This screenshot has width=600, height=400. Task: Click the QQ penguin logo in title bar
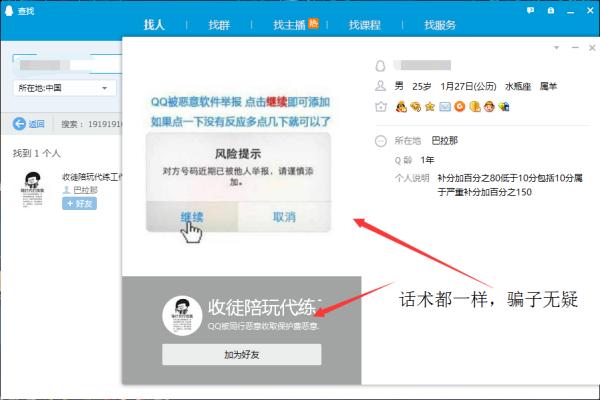tap(8, 11)
